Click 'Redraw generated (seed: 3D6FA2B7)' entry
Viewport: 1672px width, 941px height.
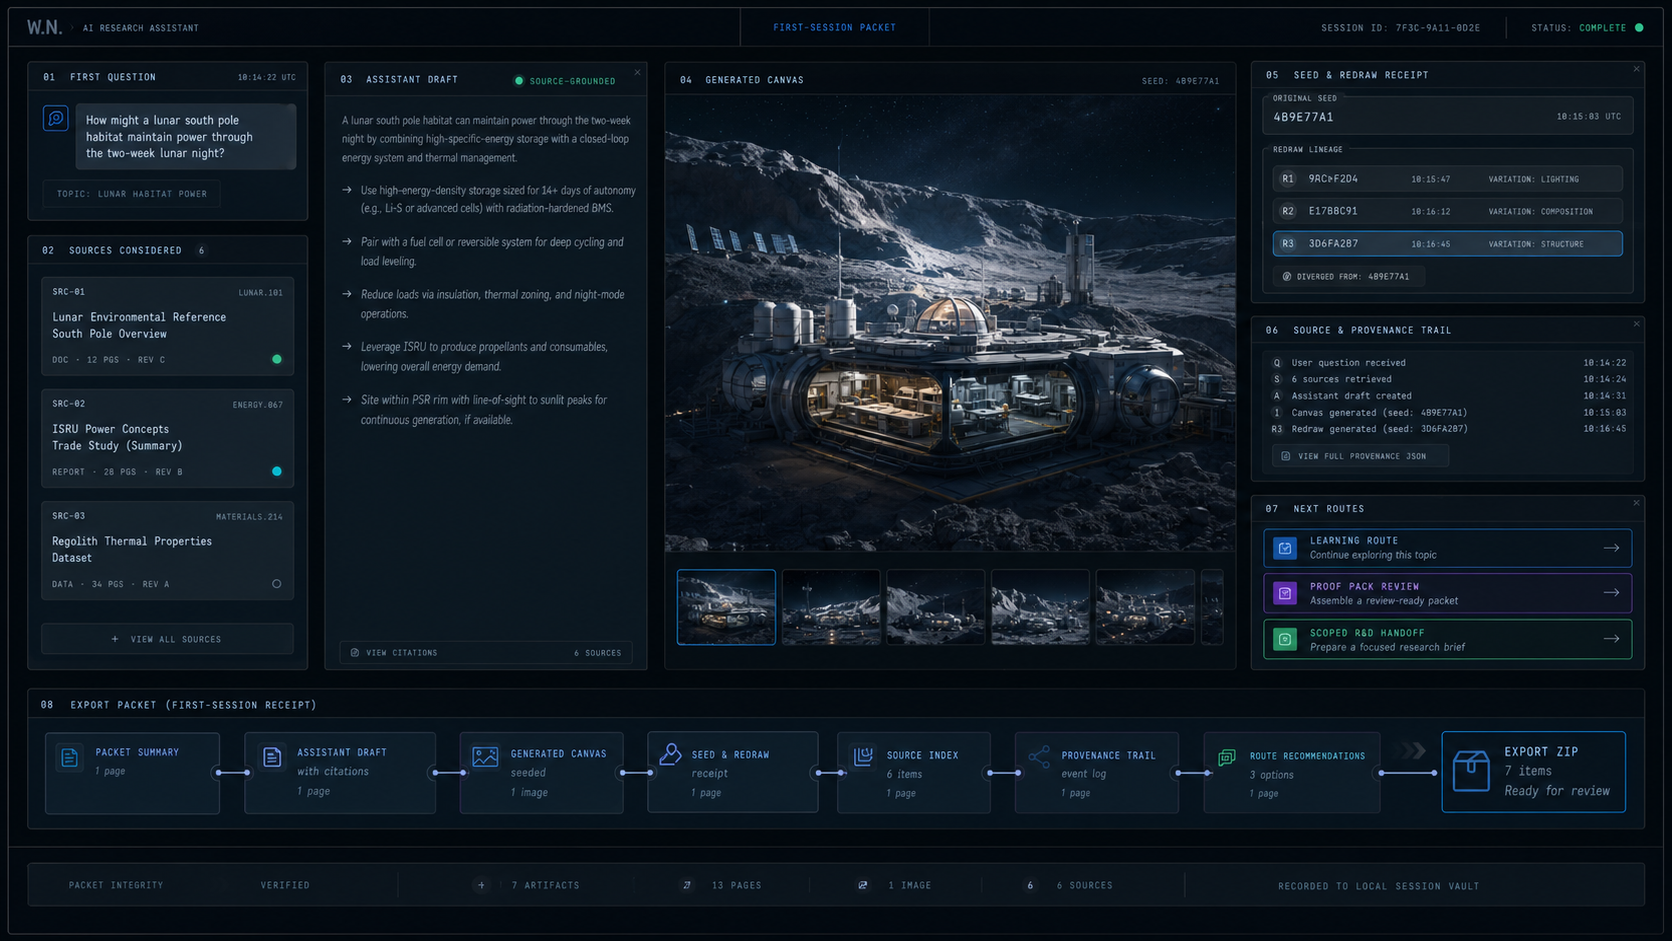[1379, 429]
